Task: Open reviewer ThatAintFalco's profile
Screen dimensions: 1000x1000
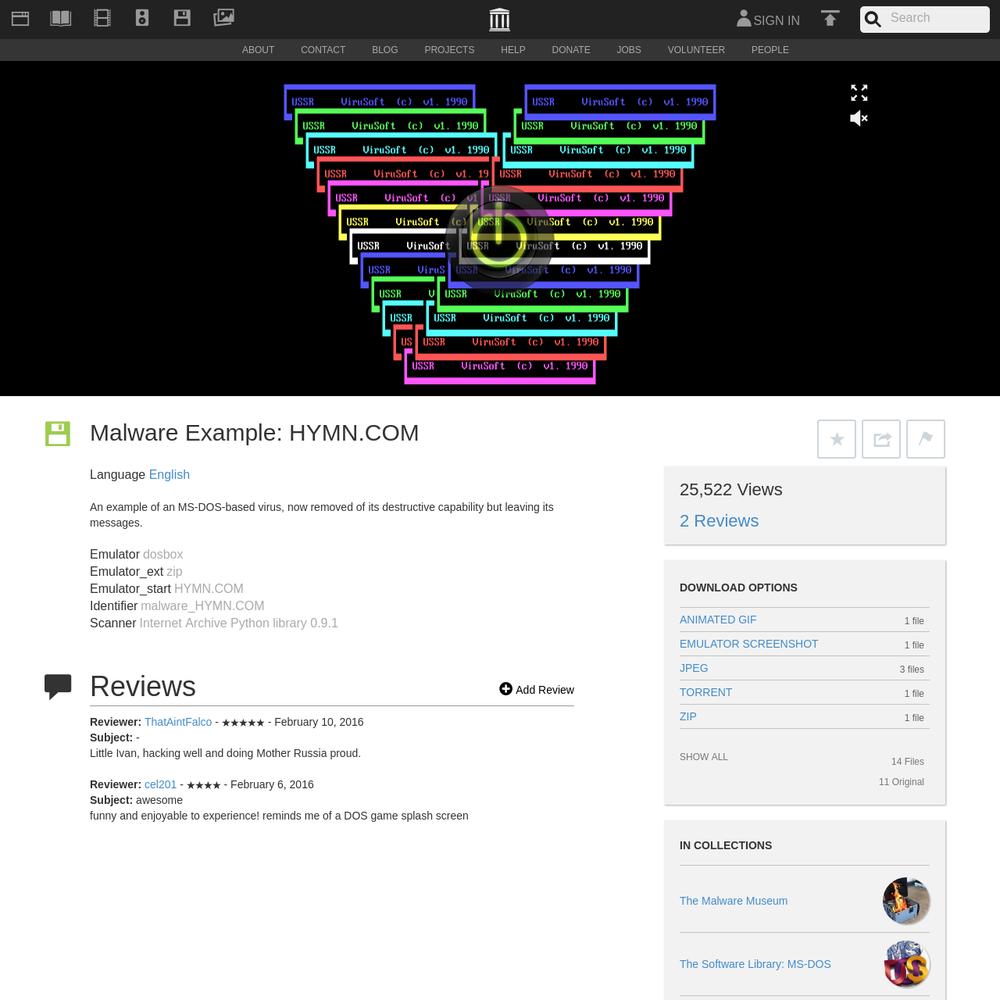Action: [x=178, y=722]
